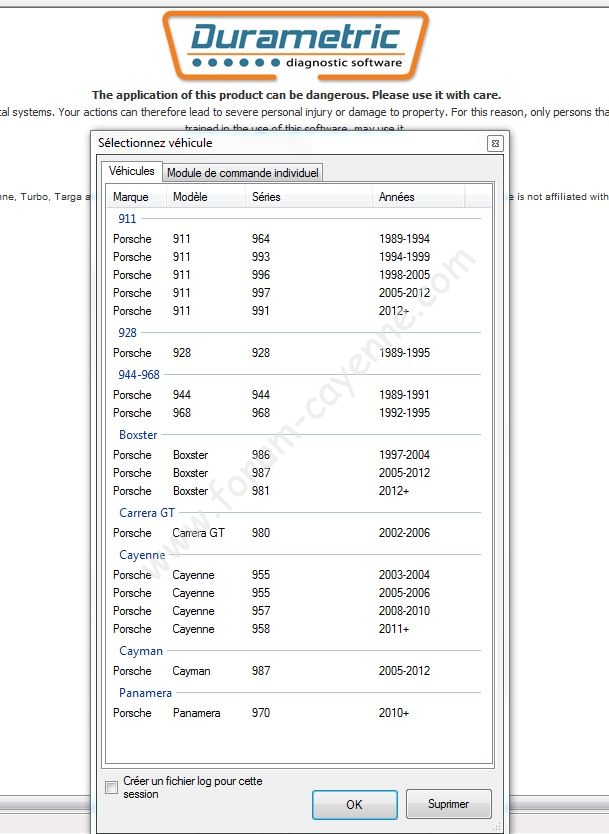Enable the Créer un fichier log checkbox
Image resolution: width=609 pixels, height=834 pixels.
coord(112,787)
